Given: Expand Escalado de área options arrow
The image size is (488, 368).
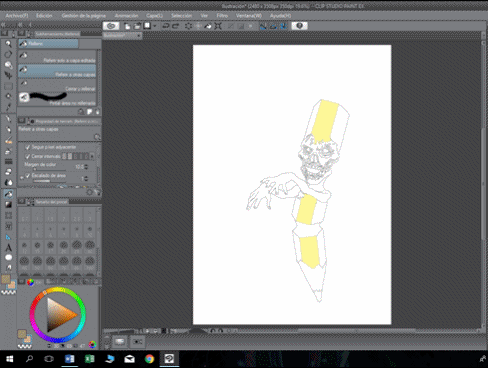Looking at the screenshot, I should [22, 178].
